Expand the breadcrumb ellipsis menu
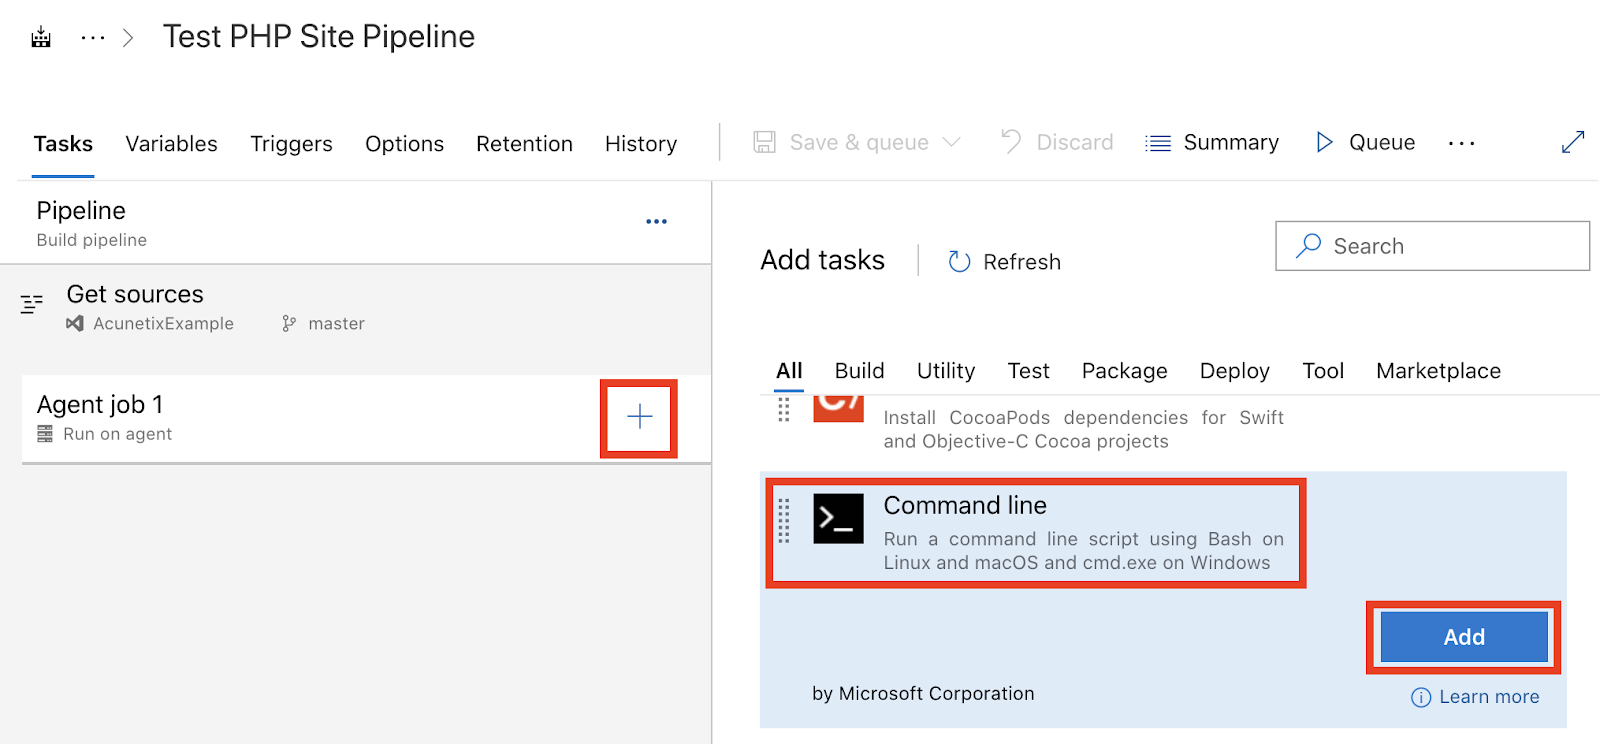1600x744 pixels. coord(93,38)
